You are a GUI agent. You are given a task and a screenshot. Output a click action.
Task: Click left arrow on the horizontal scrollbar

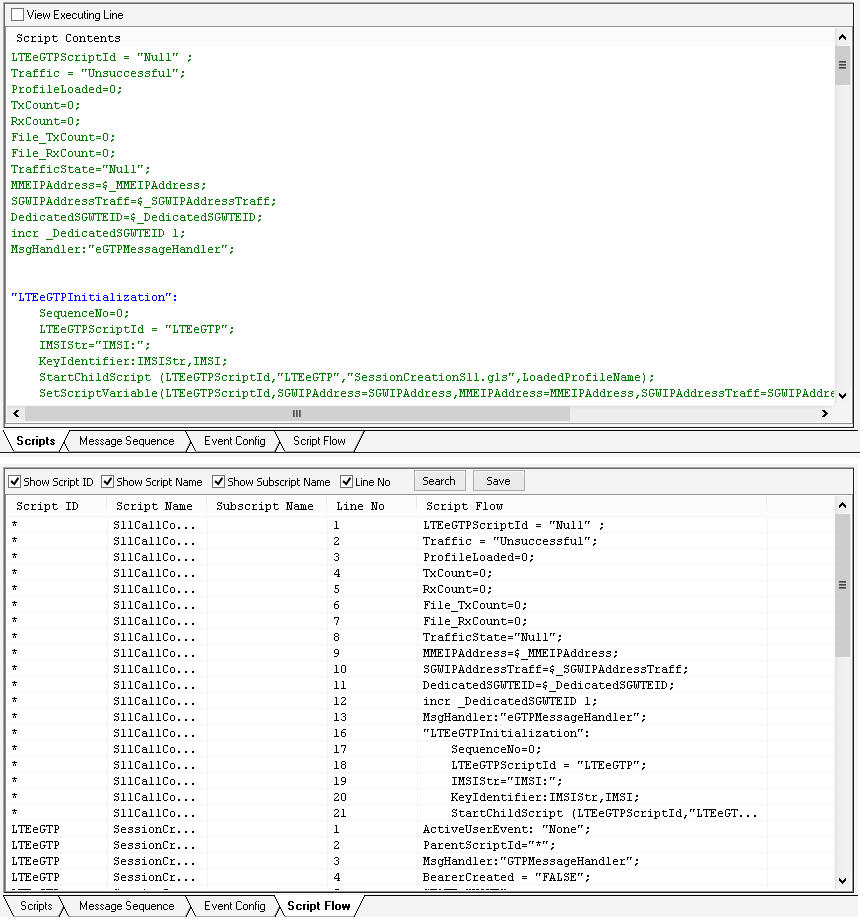[x=15, y=413]
